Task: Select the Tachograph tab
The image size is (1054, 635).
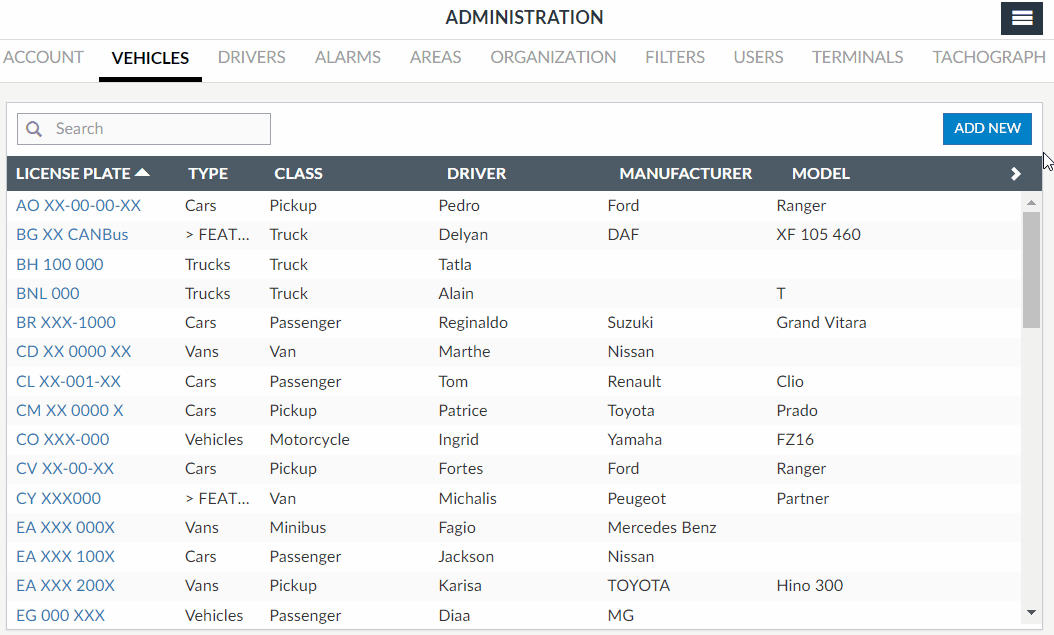Action: click(988, 57)
